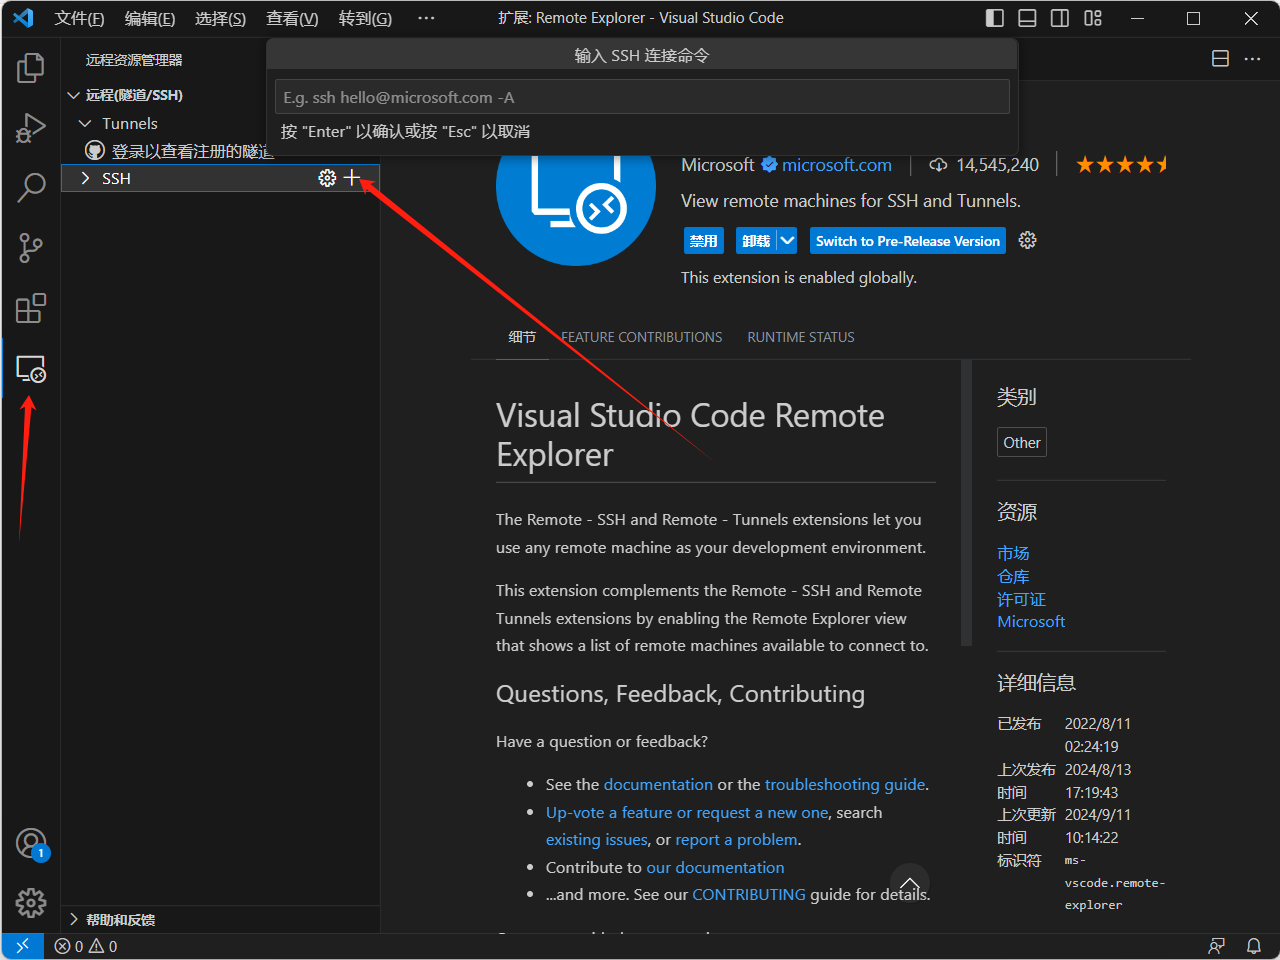Screen dimensions: 1280x960
Task: Click Switch to Pre-Release Version
Action: click(907, 240)
